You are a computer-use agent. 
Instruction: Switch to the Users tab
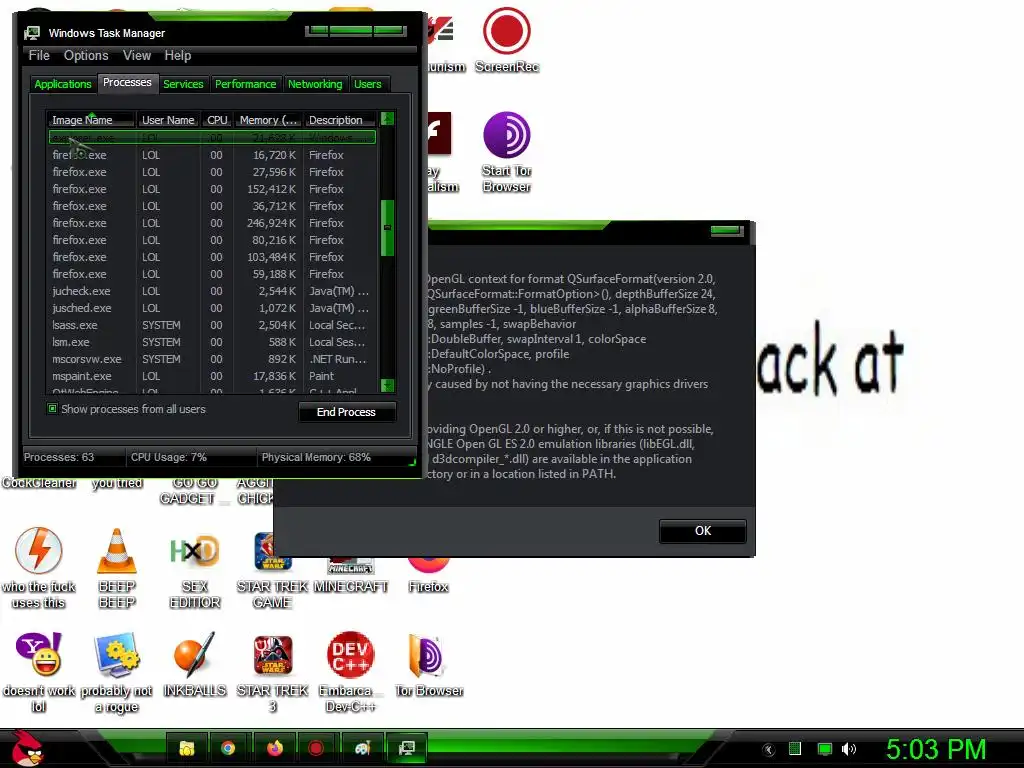[x=368, y=84]
